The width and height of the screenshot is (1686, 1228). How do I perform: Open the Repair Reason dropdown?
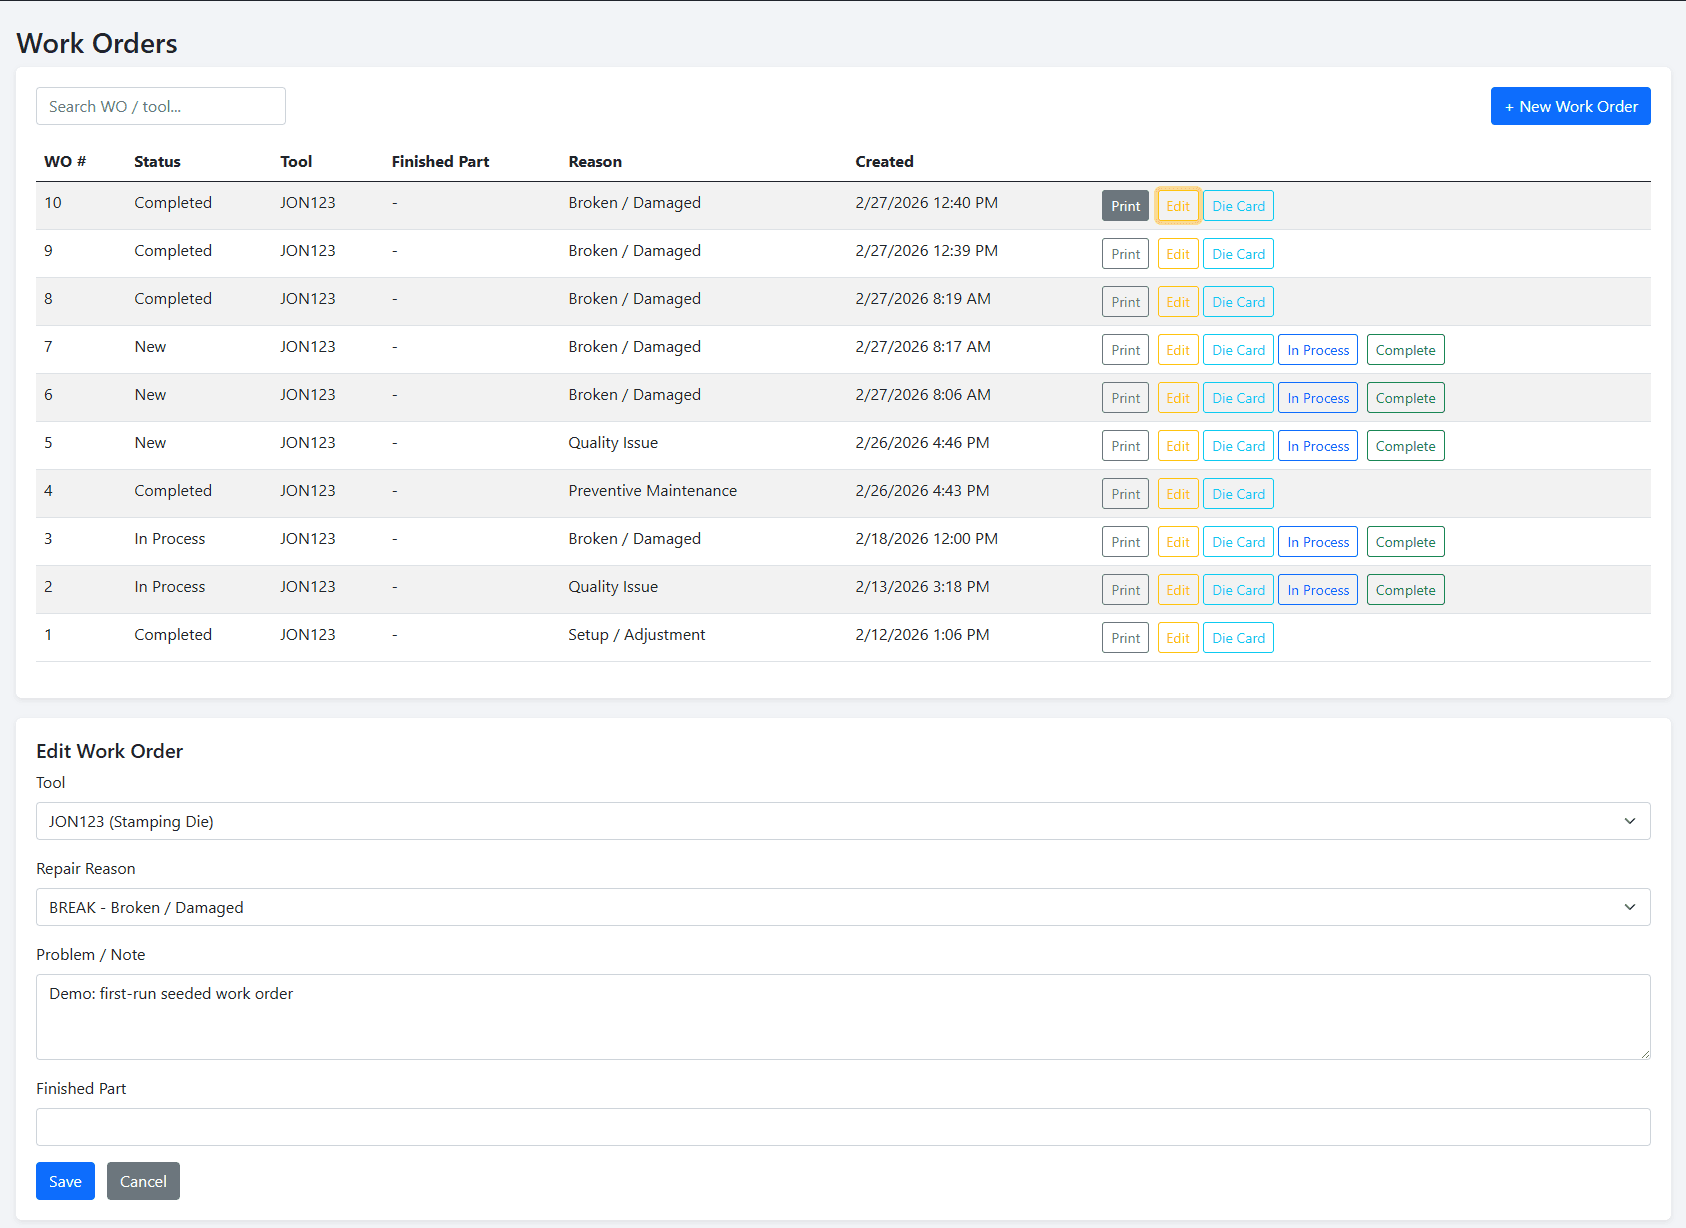click(843, 907)
